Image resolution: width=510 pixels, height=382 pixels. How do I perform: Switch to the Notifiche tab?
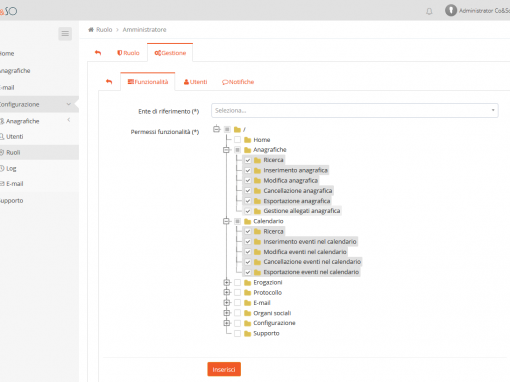click(238, 82)
